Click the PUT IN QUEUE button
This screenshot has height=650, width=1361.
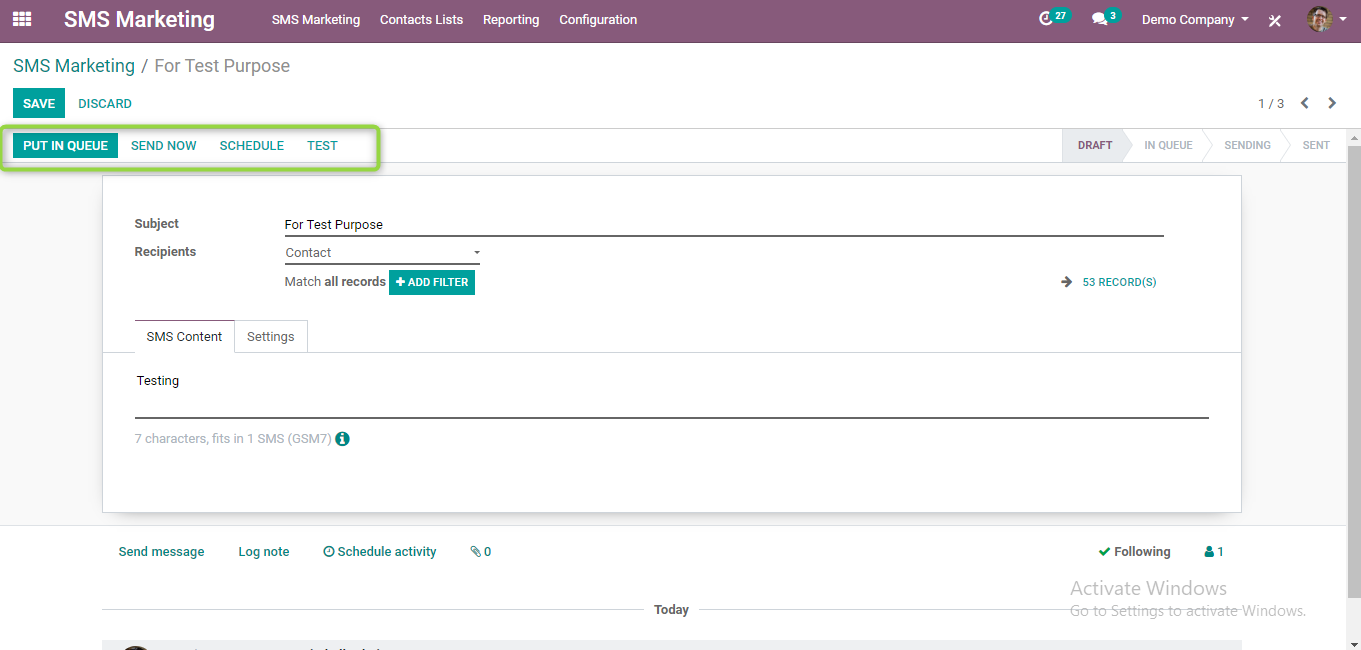65,145
